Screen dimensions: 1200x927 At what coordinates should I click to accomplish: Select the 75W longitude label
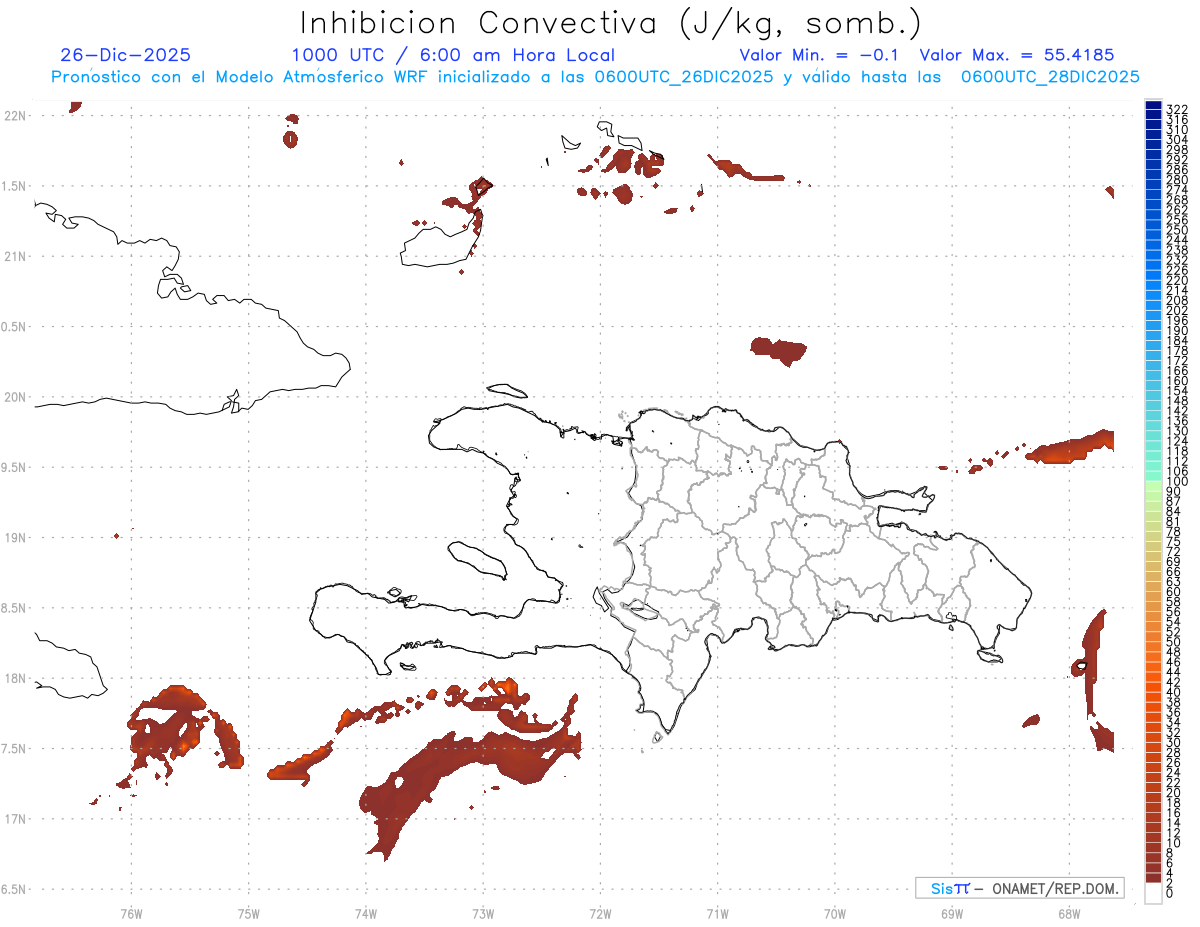(x=248, y=913)
